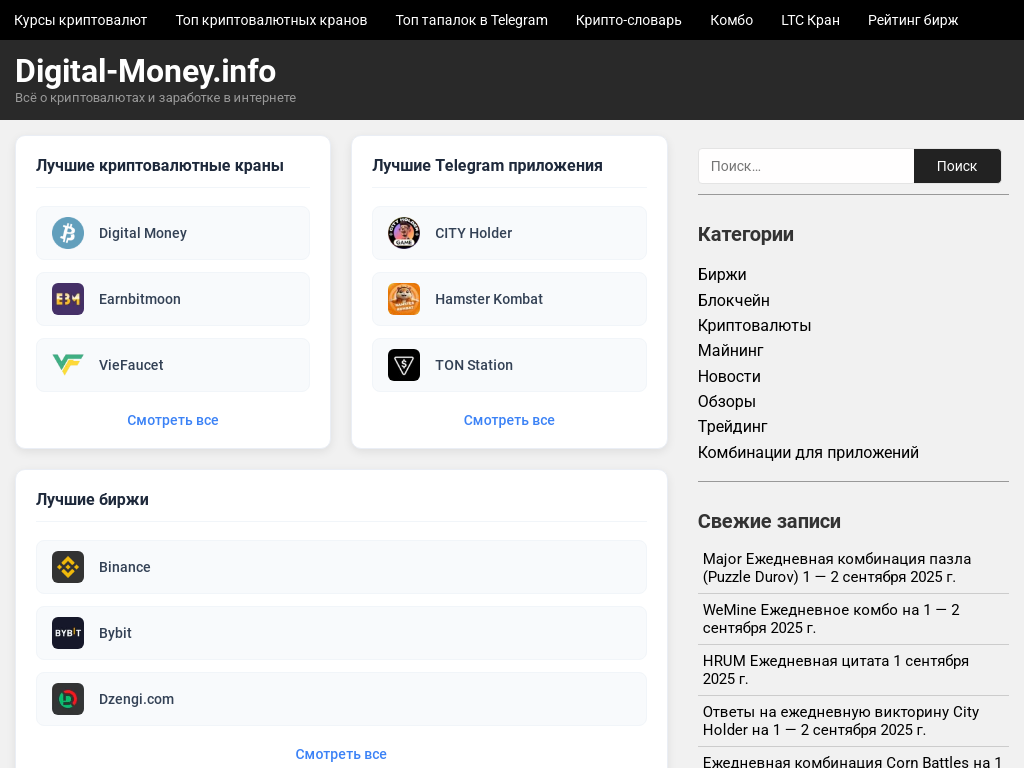This screenshot has width=1024, height=768.
Task: Click the Earnbitmoon EBM logo icon
Action: click(x=68, y=299)
